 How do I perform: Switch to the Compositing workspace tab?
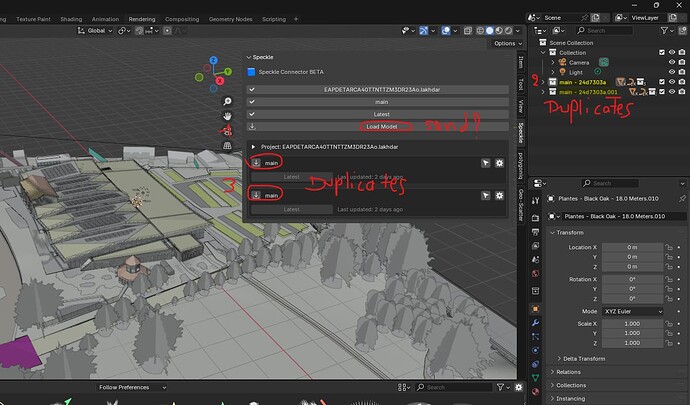pos(182,19)
